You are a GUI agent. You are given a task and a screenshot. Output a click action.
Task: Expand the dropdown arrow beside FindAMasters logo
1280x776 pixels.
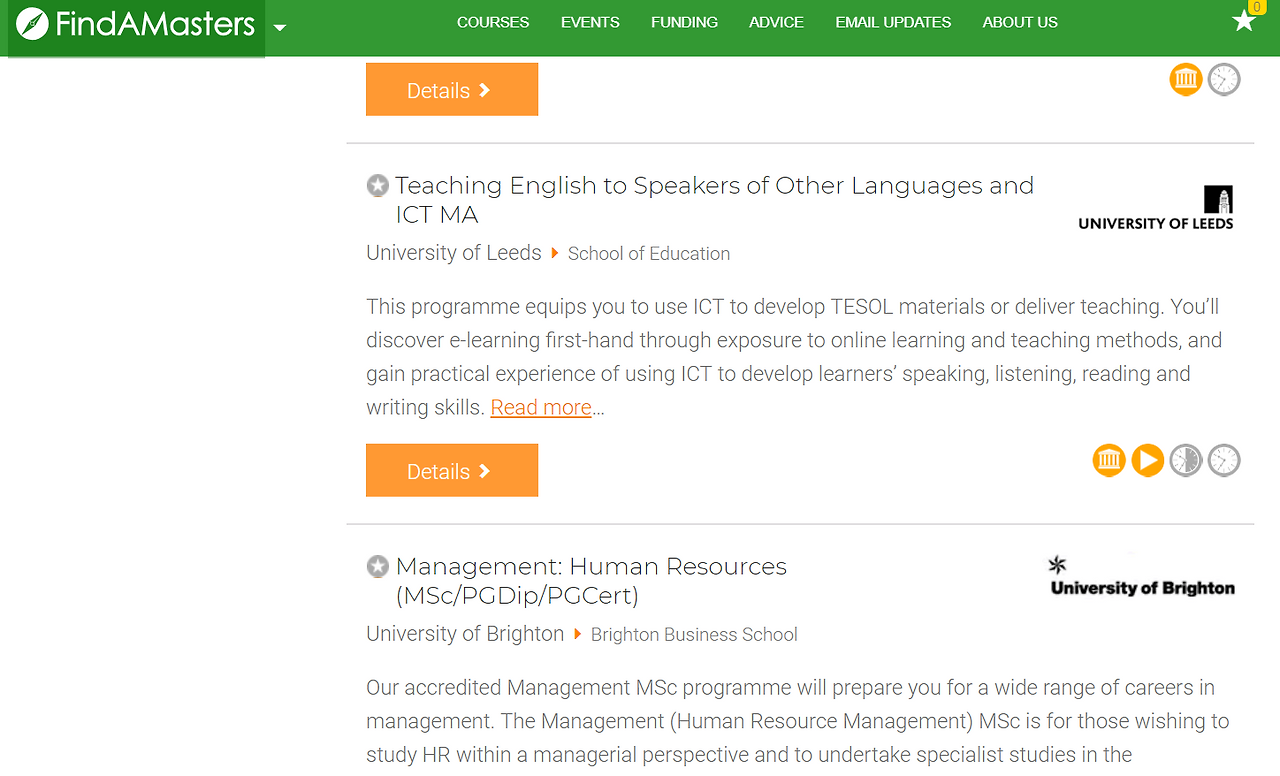280,27
